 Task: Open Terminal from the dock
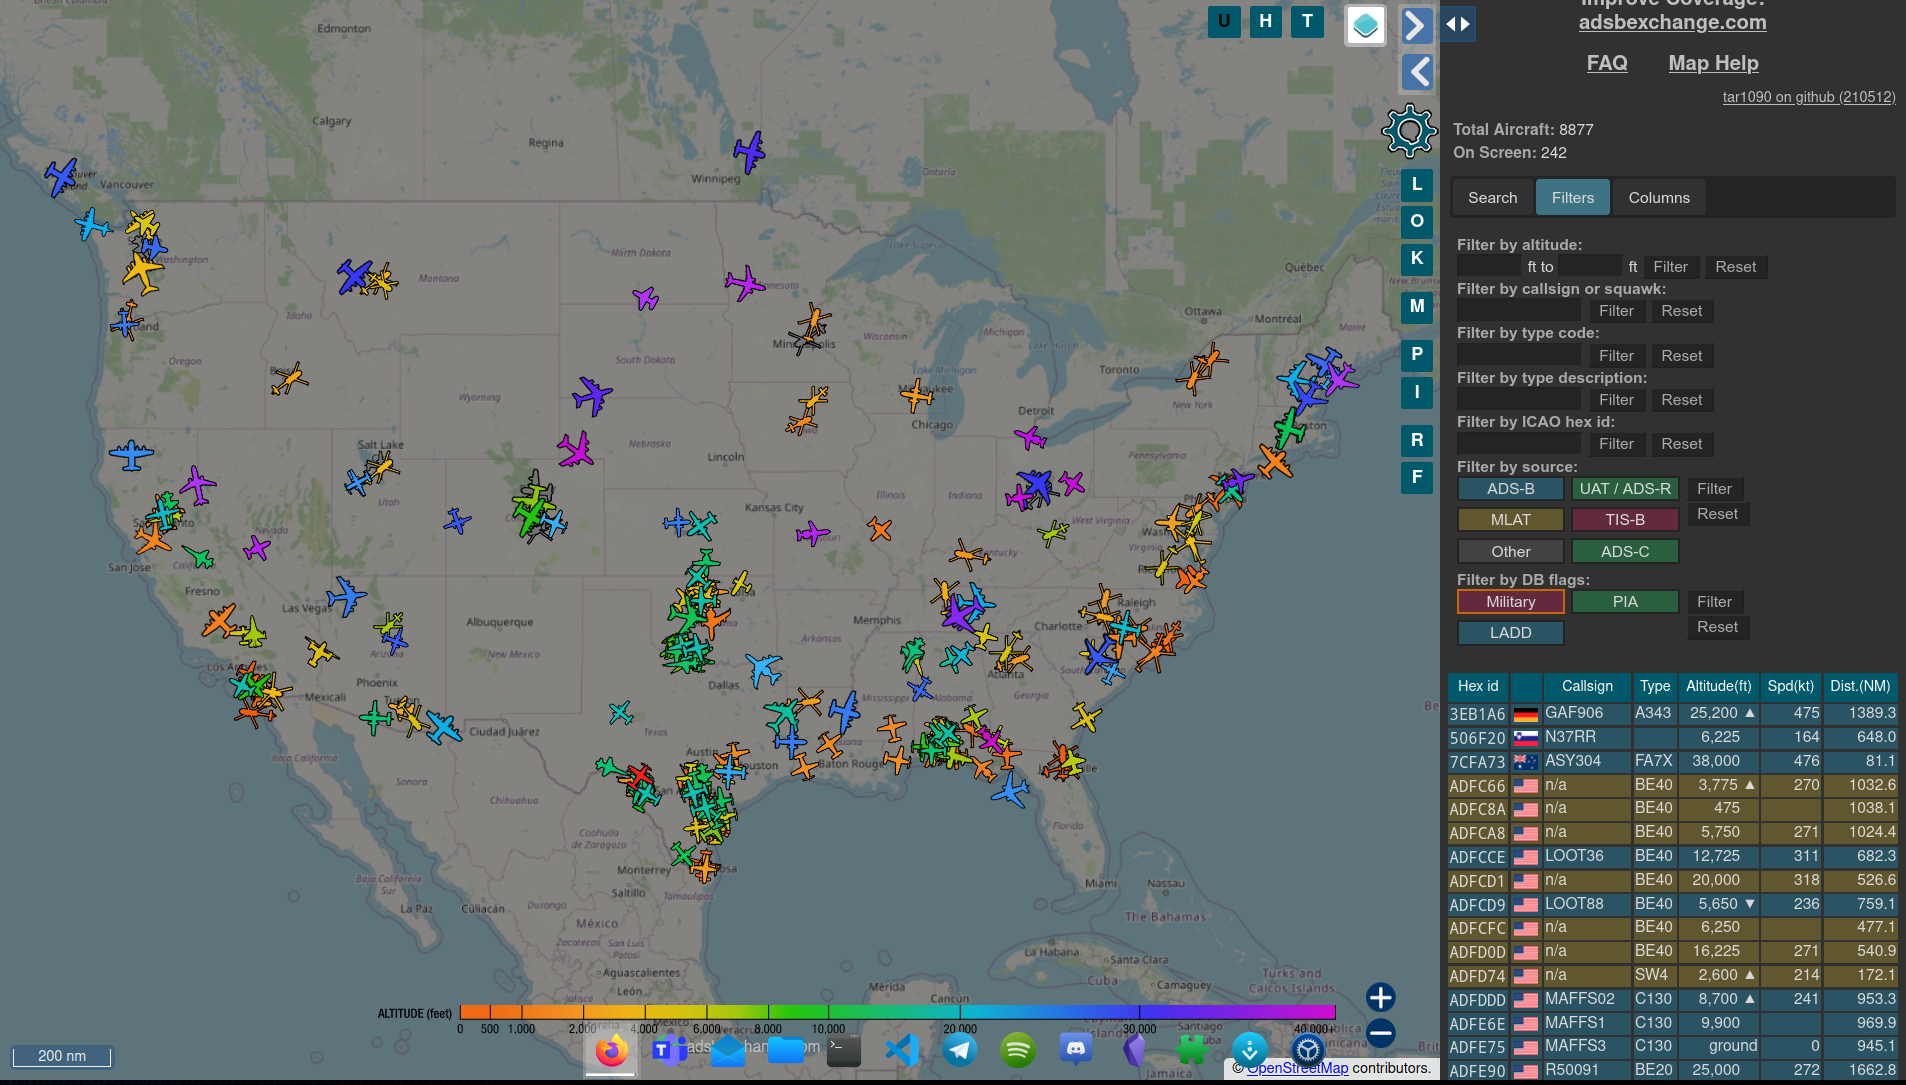844,1050
